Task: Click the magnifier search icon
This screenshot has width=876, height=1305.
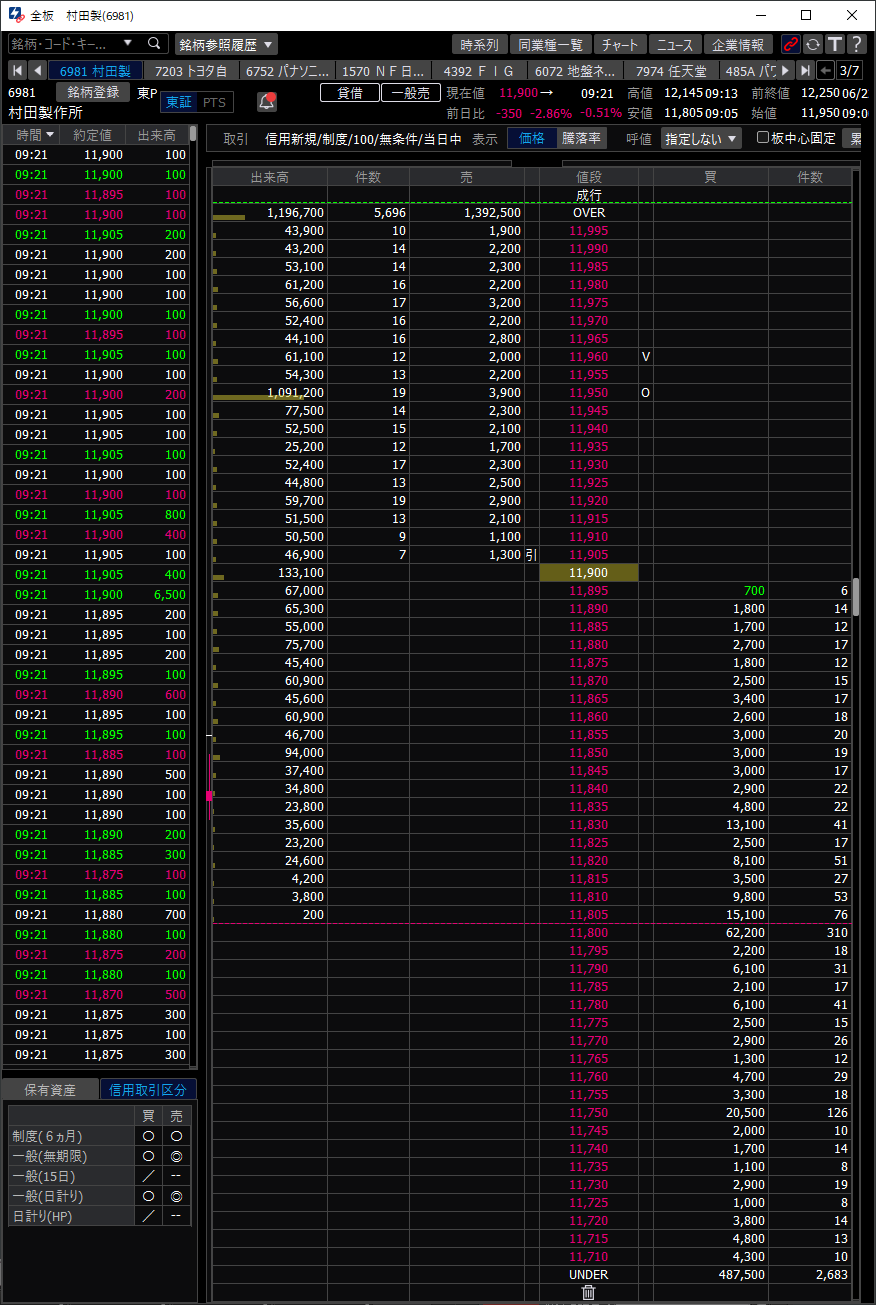Action: (154, 44)
